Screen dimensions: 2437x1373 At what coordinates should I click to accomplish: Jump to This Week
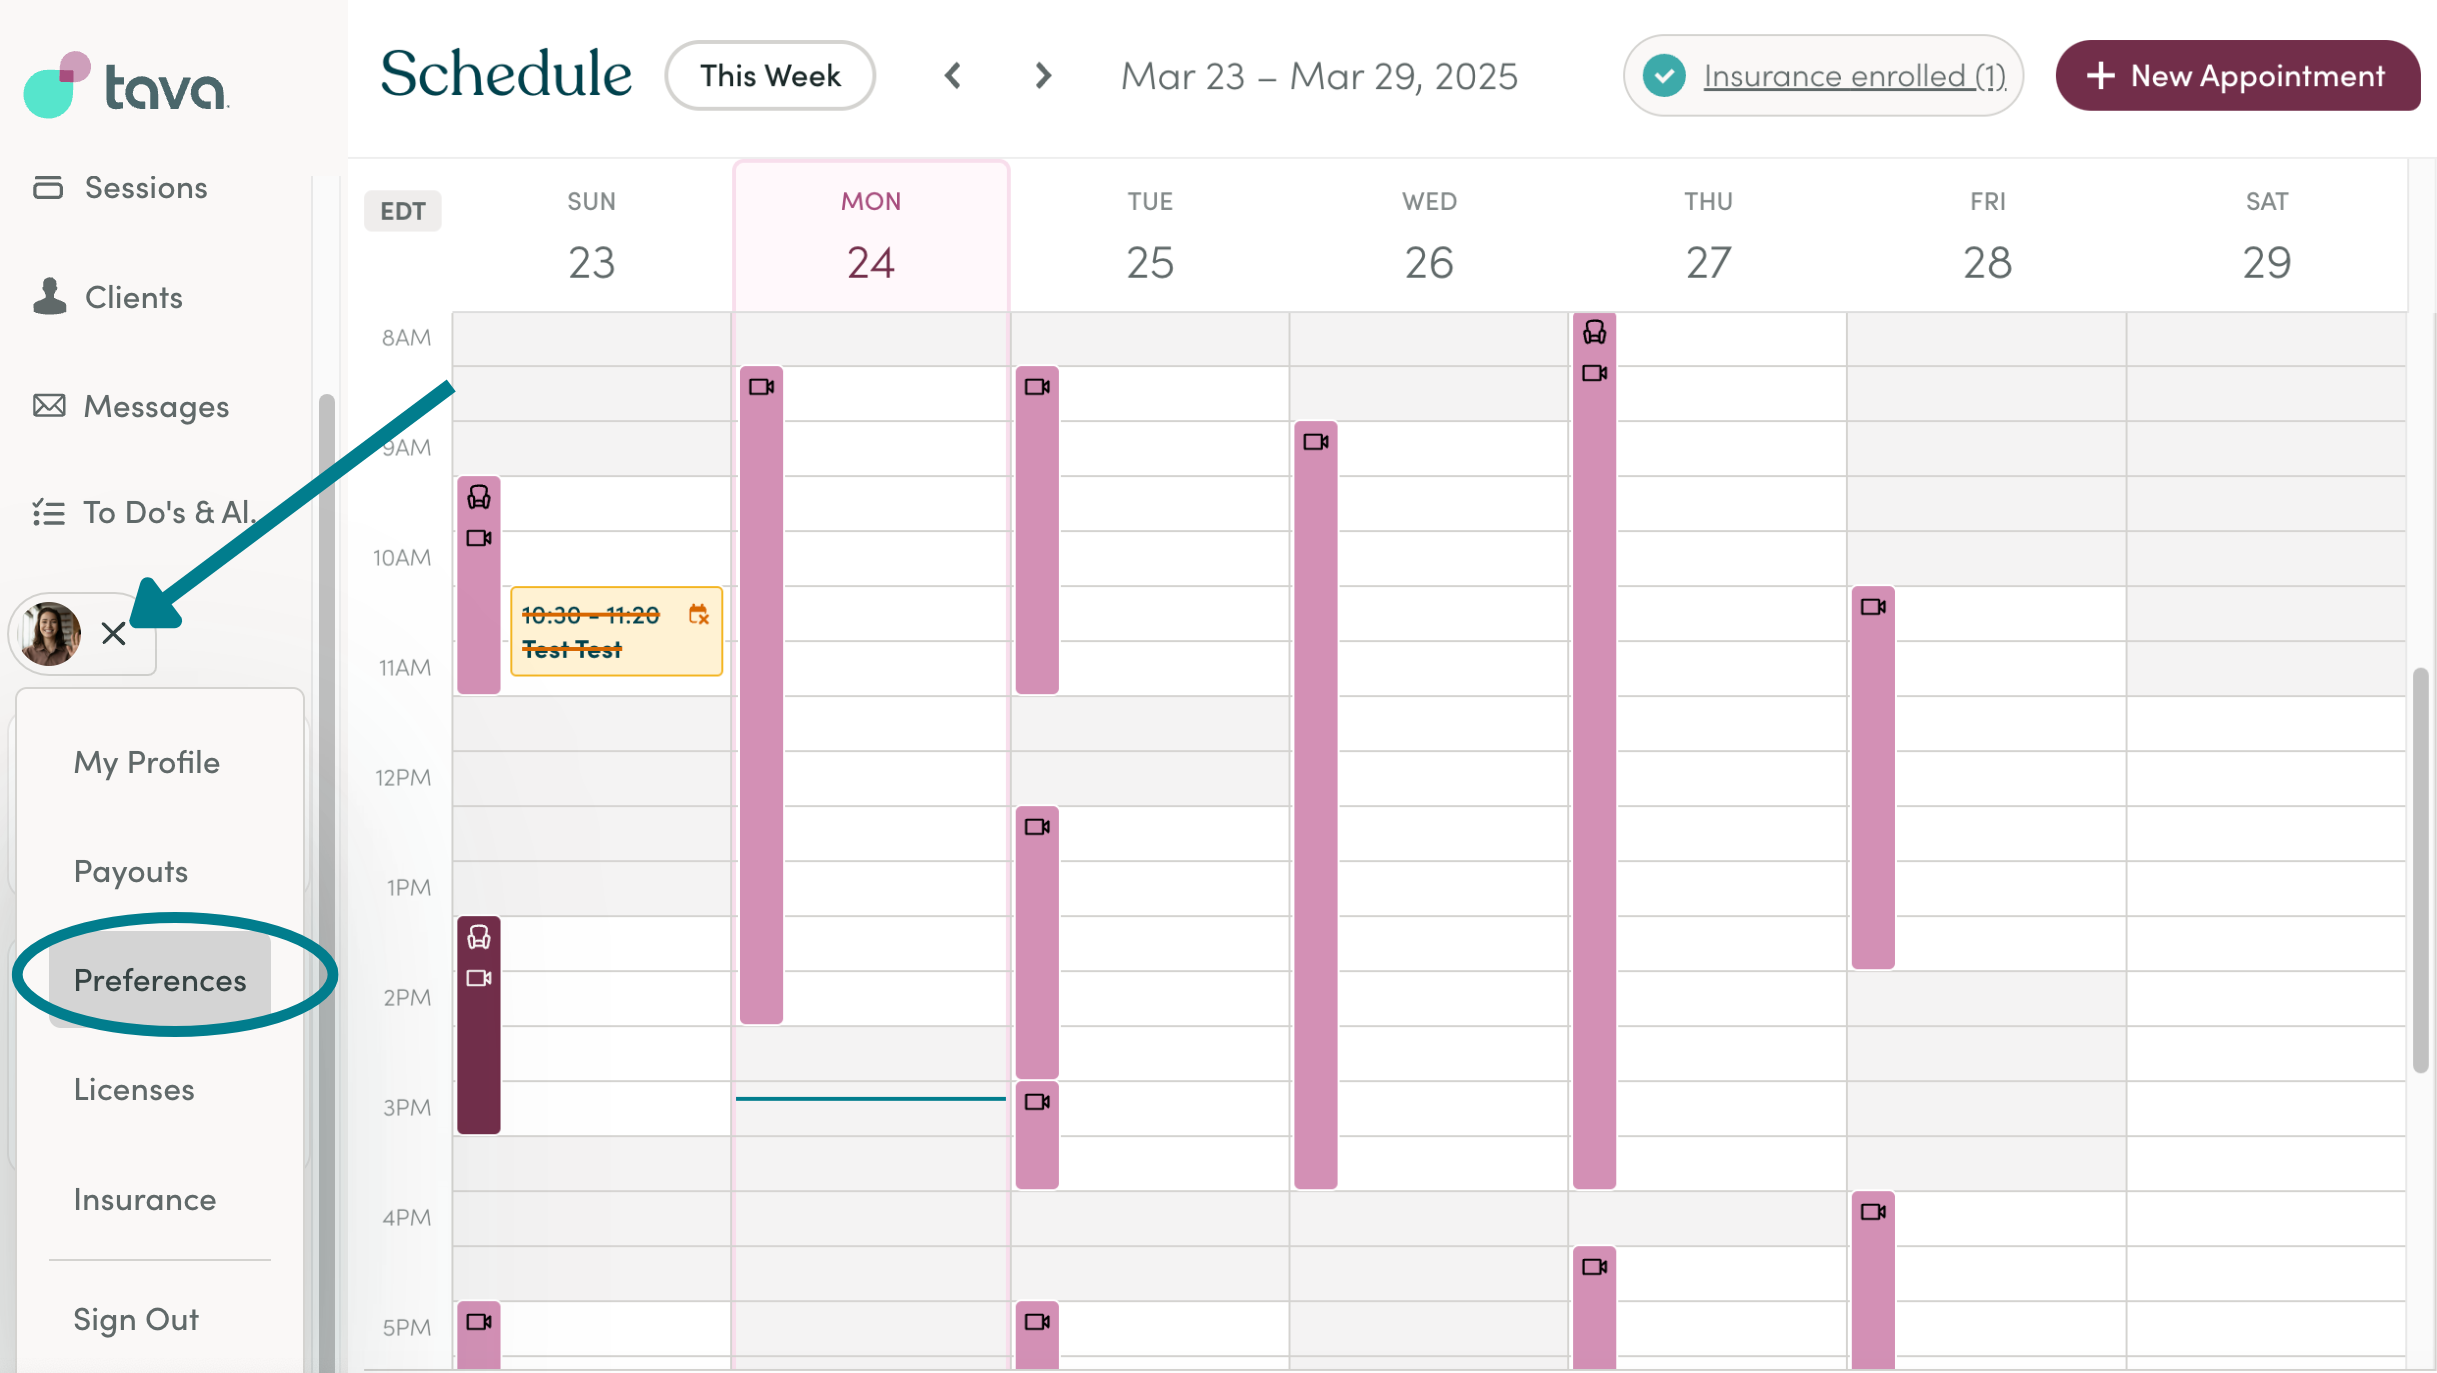[770, 76]
